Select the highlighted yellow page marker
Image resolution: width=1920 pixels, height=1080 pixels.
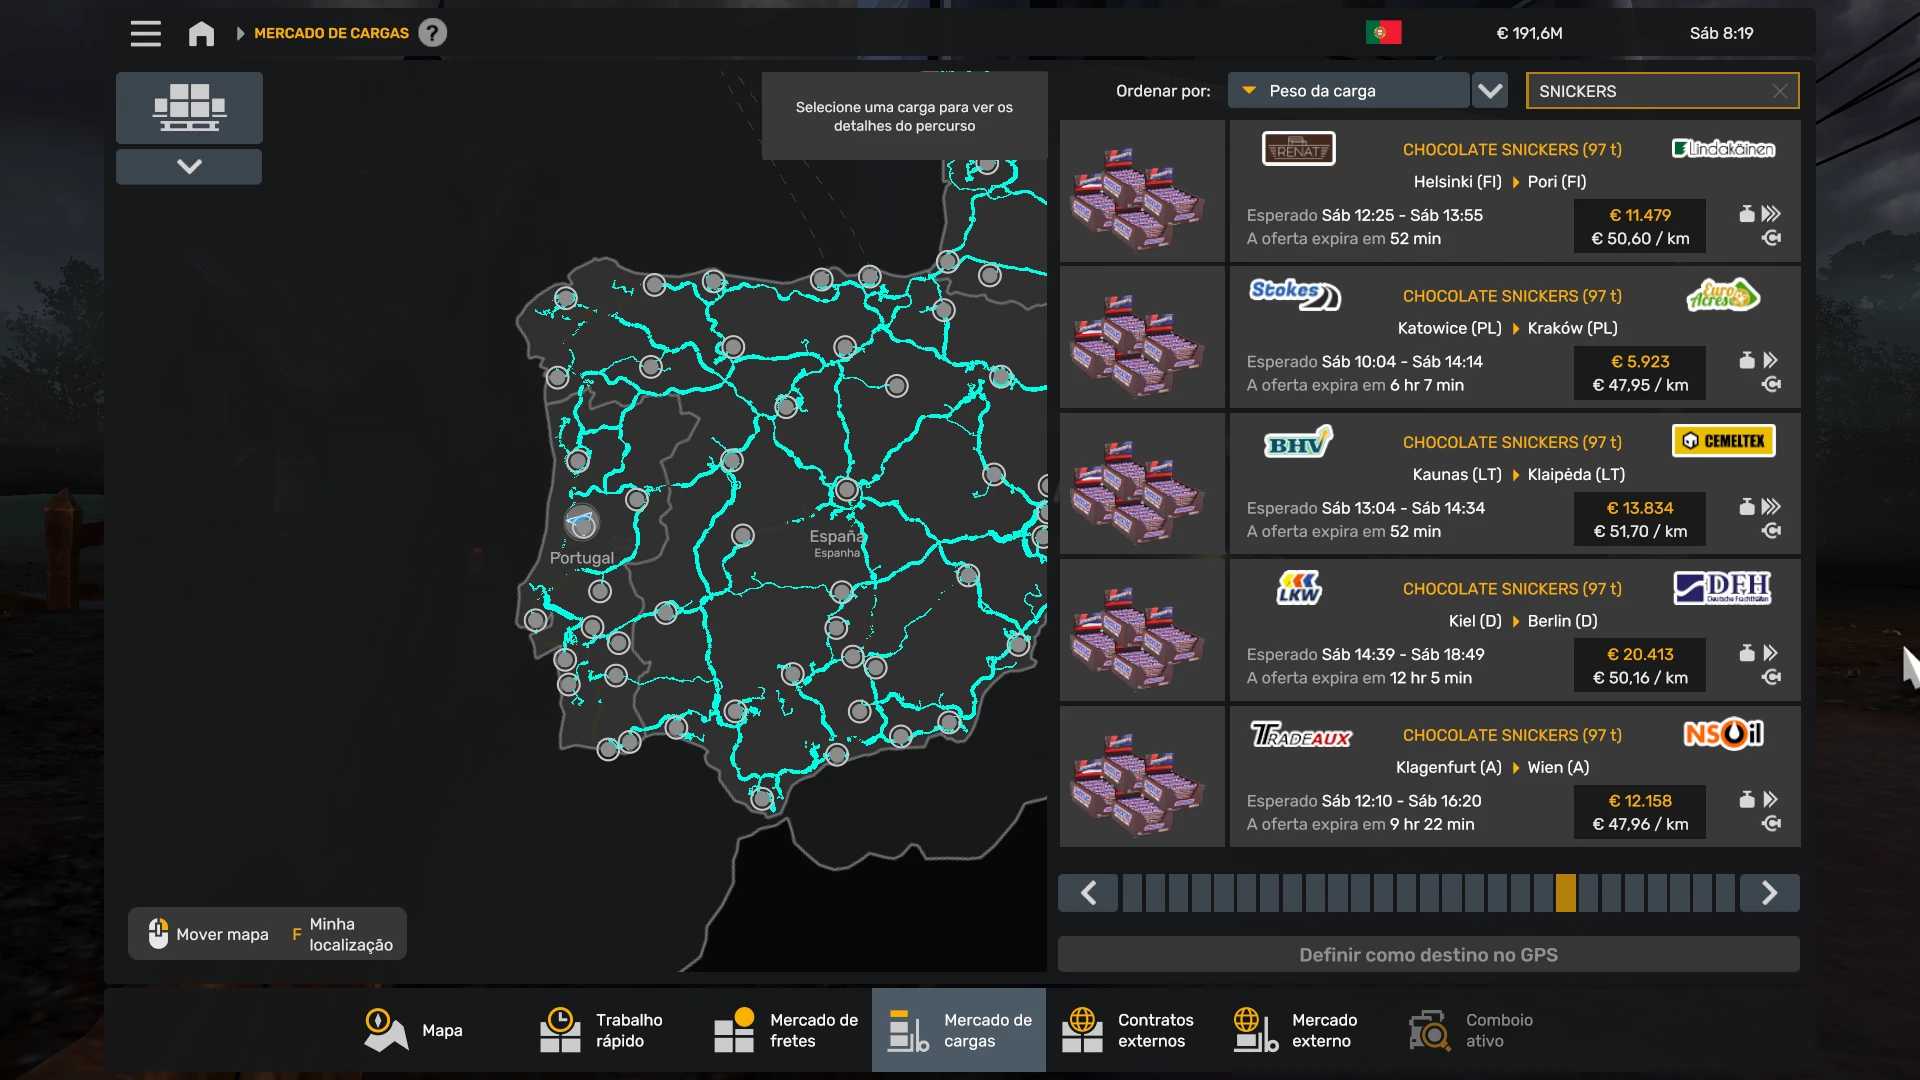click(x=1565, y=893)
